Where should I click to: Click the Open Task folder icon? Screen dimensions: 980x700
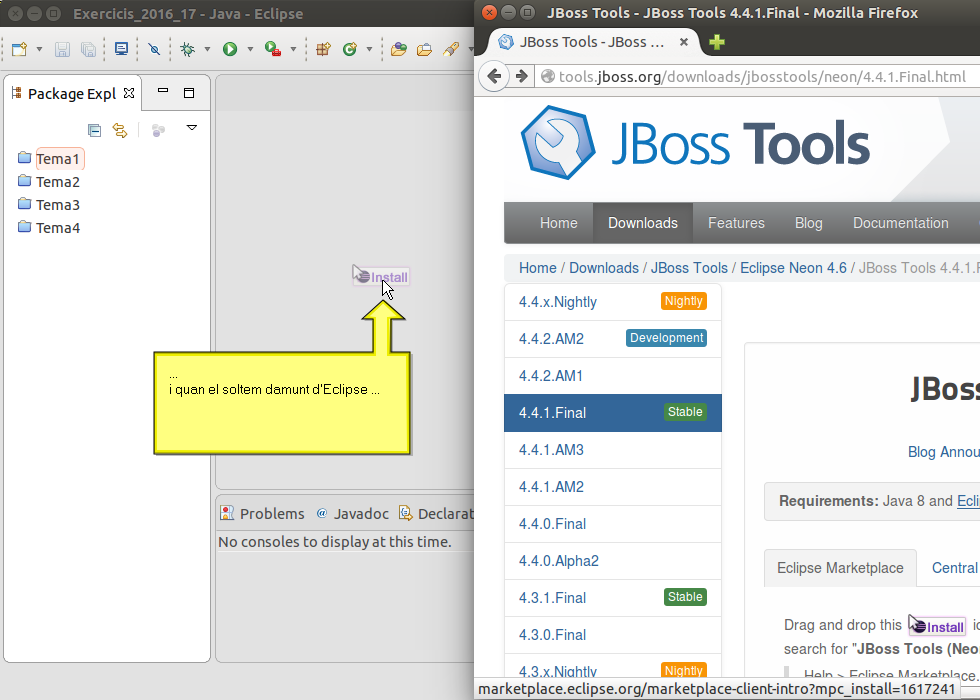point(424,49)
